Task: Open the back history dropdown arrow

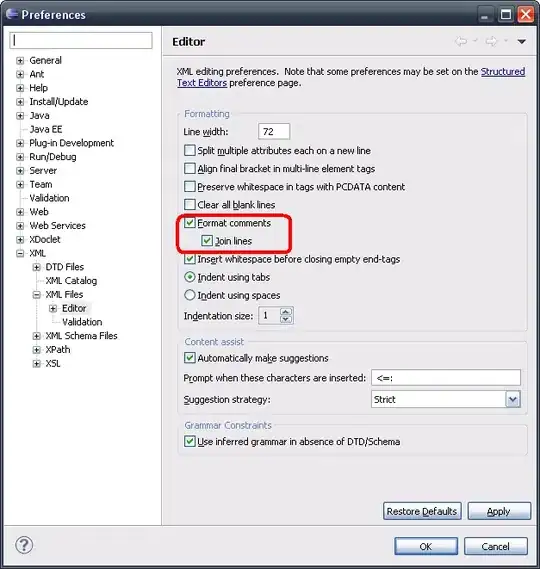Action: tap(475, 41)
